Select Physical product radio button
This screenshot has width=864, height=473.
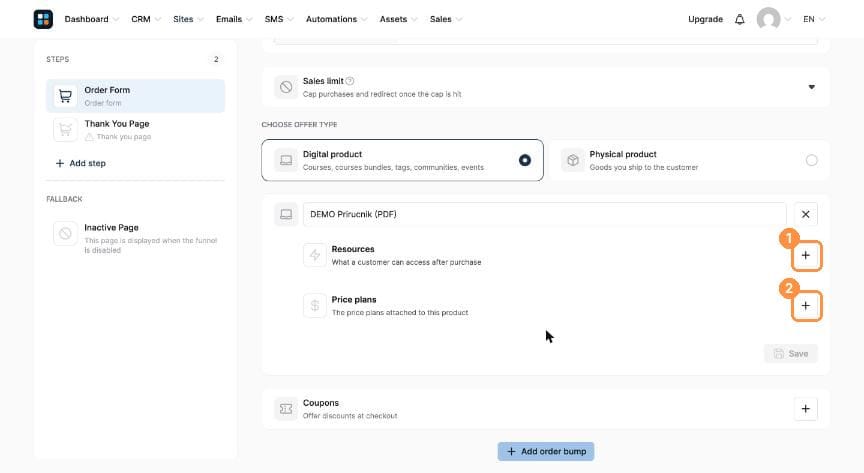pos(812,160)
